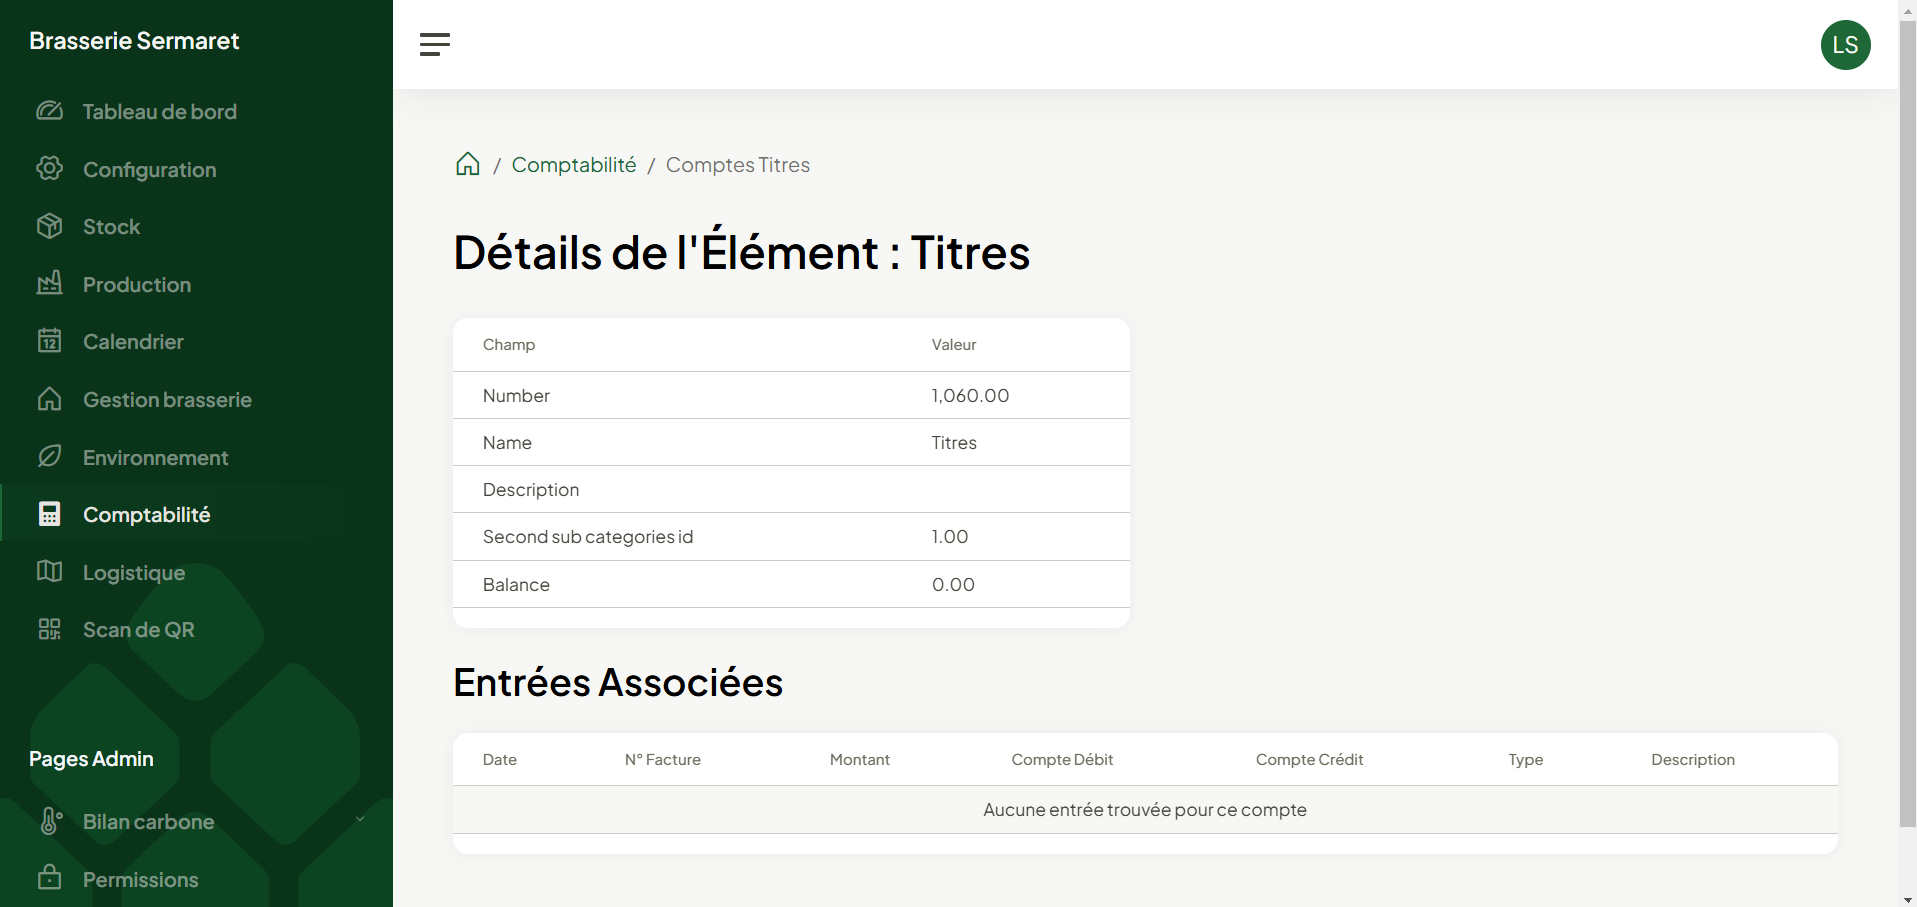
Task: Follow the Comptabilité breadcrumb link
Action: coord(573,165)
